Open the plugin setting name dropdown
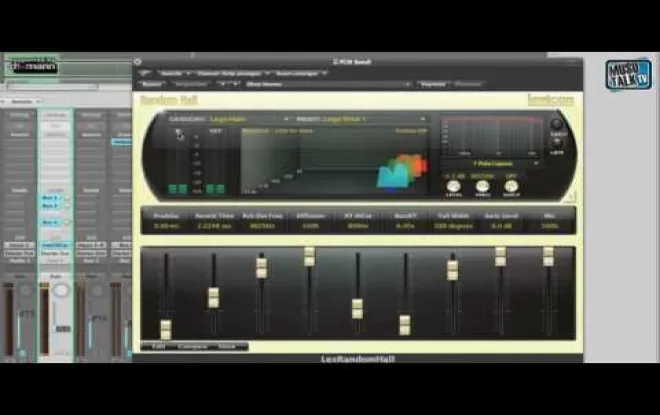 tap(328, 84)
